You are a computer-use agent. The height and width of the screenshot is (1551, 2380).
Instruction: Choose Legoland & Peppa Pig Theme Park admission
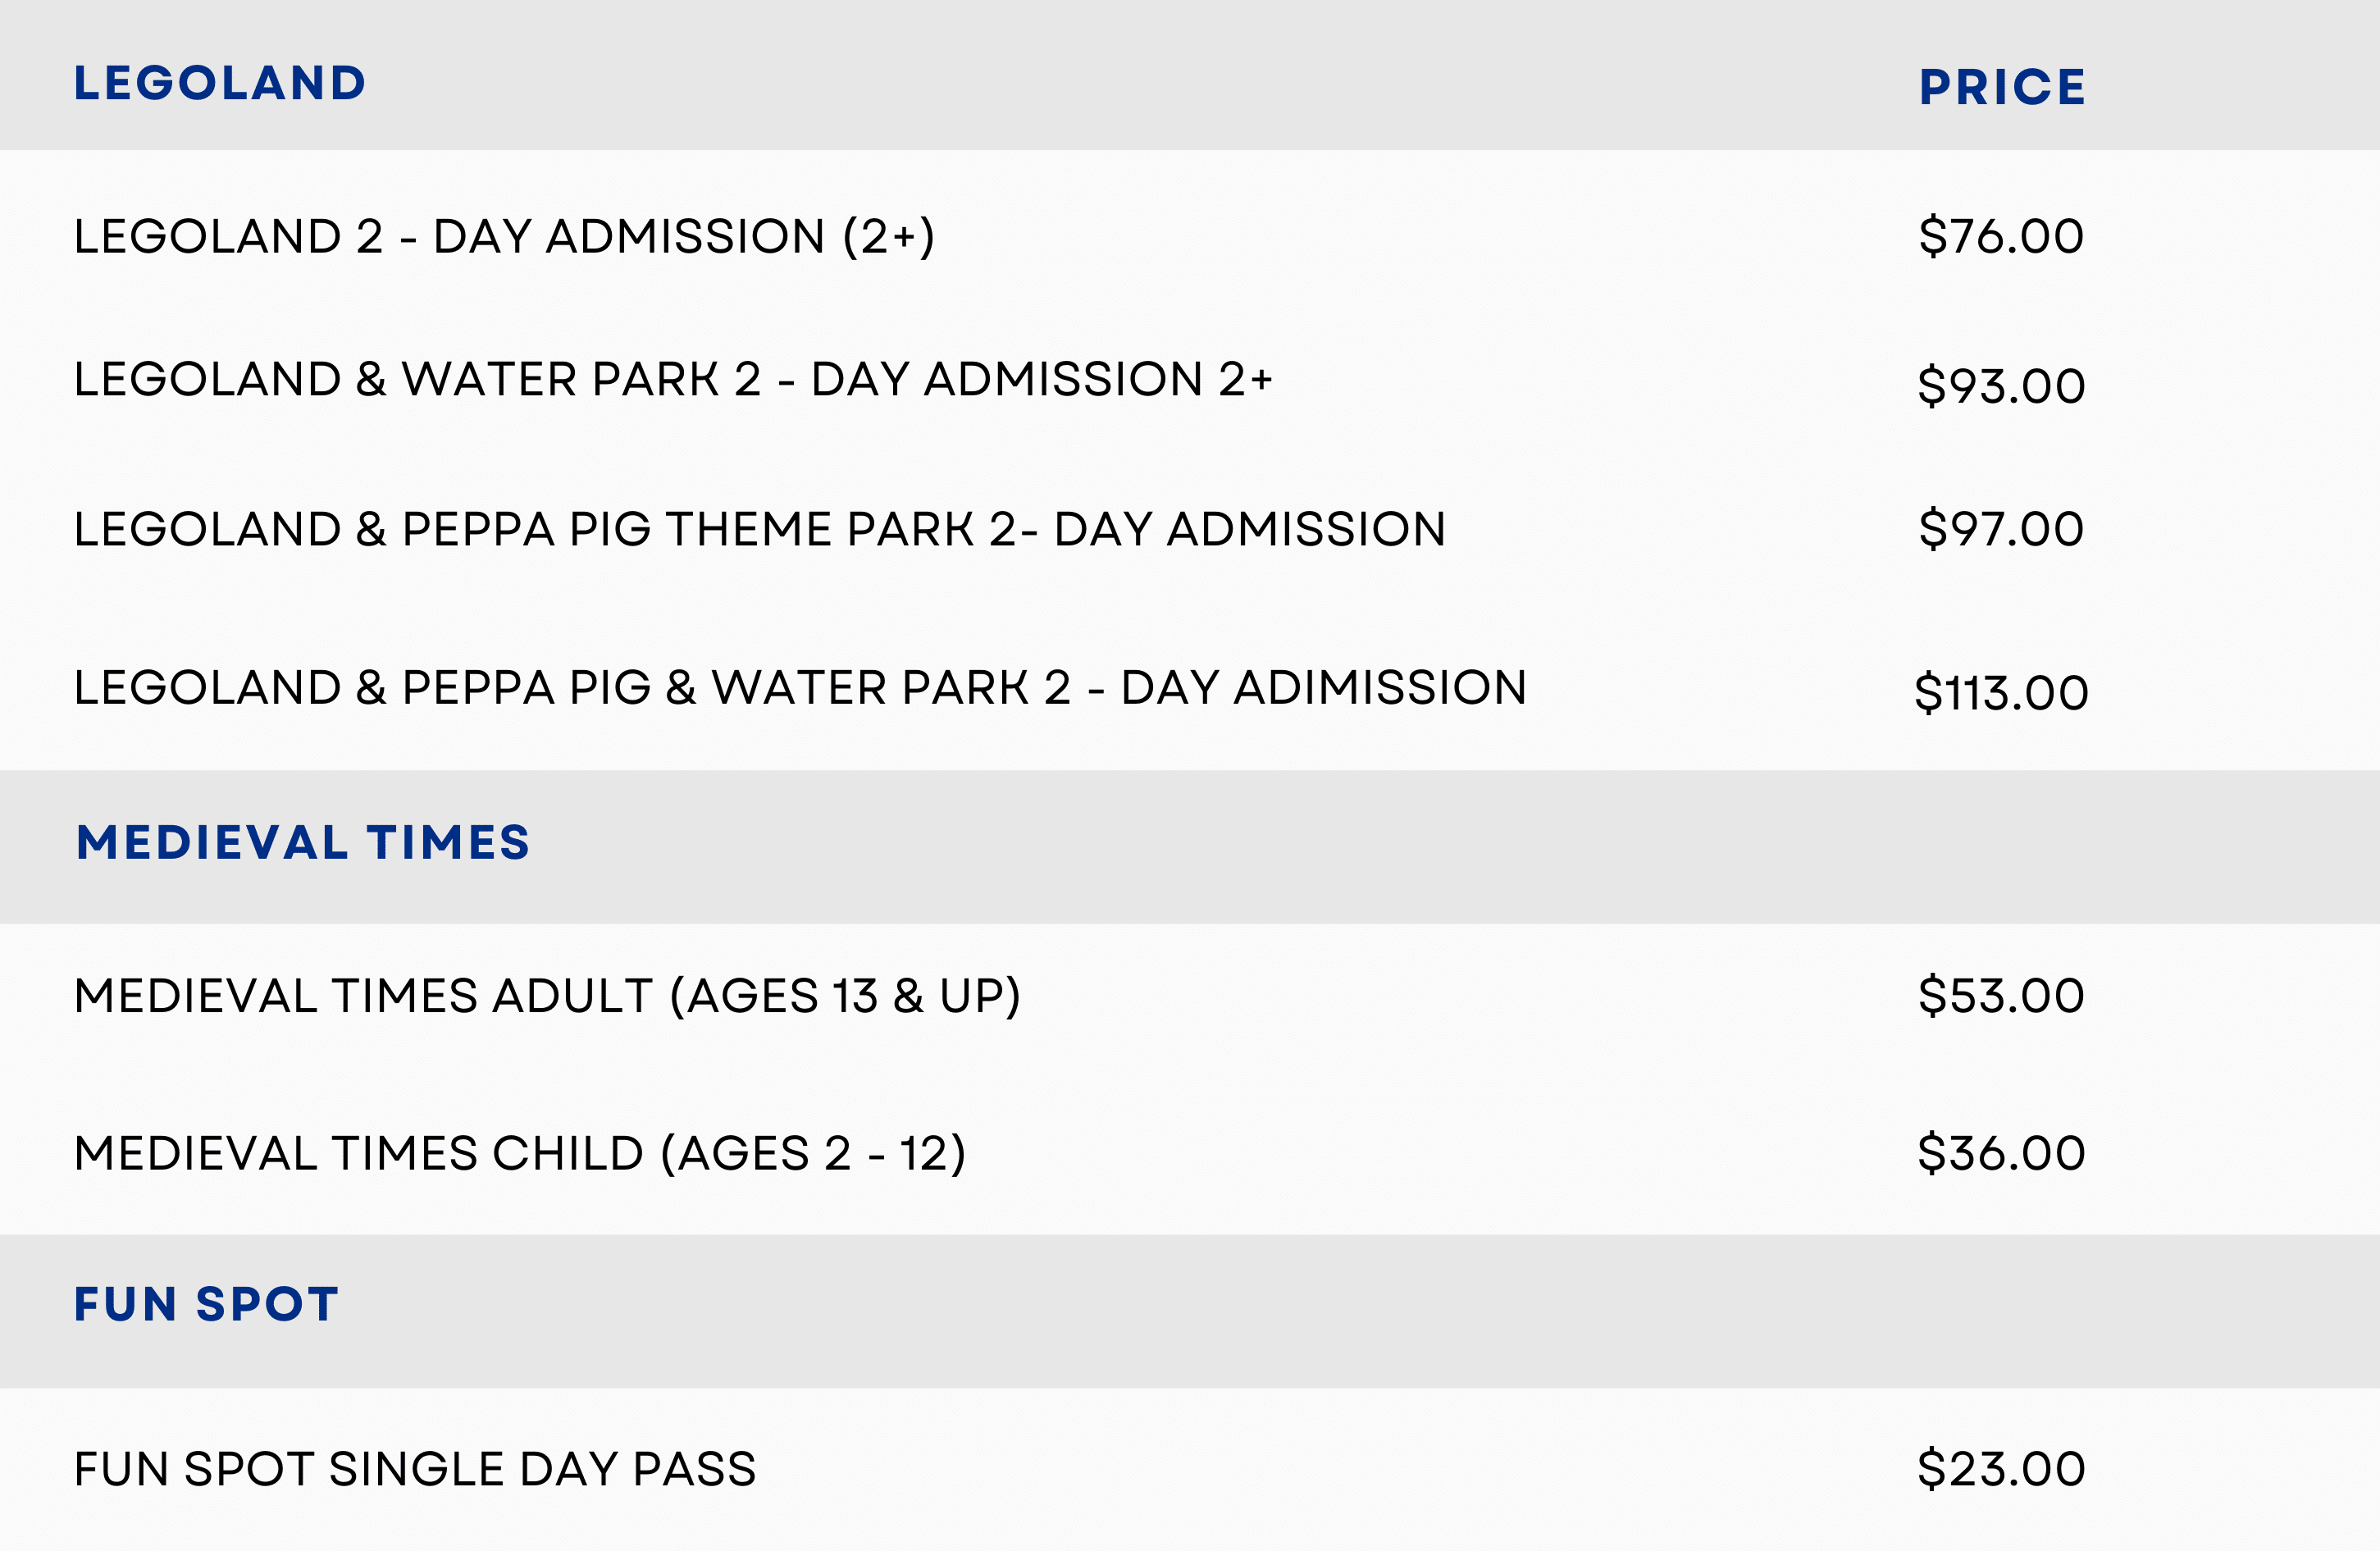760,529
